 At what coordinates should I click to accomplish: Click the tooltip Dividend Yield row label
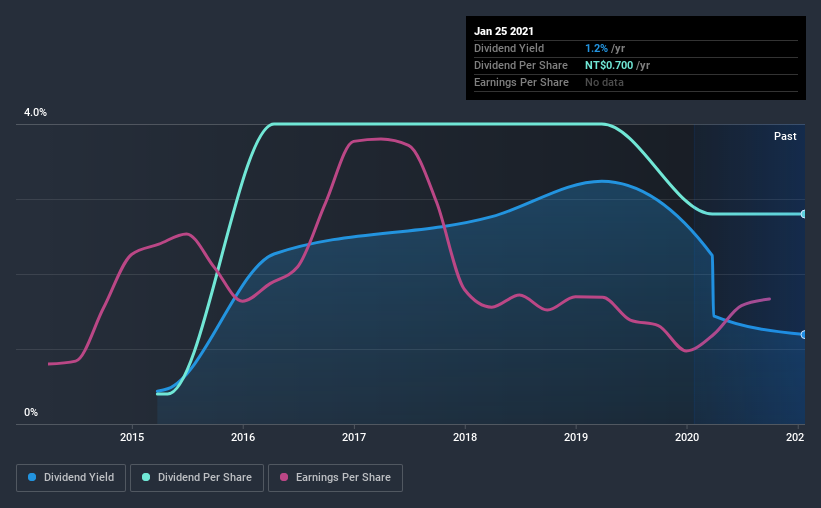[x=509, y=48]
